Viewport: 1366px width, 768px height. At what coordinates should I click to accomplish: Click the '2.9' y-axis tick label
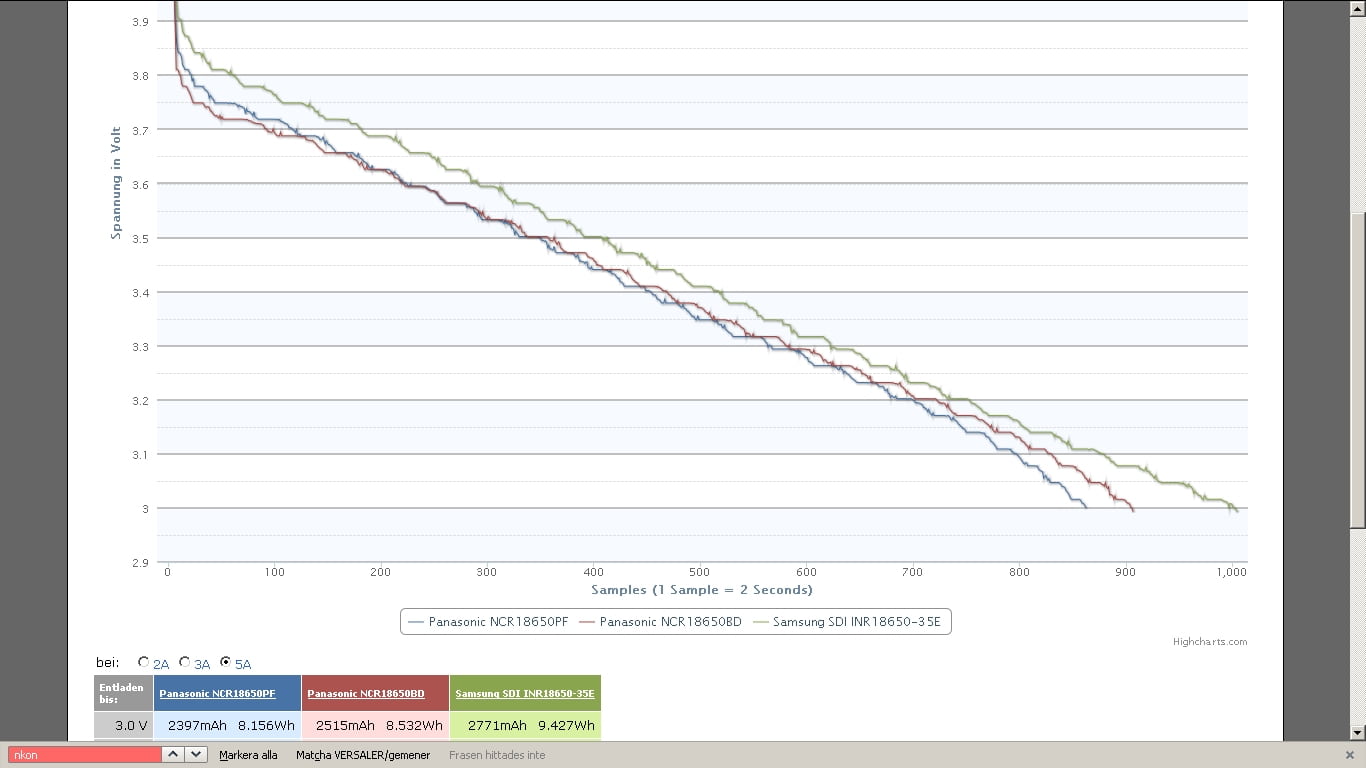click(x=140, y=563)
